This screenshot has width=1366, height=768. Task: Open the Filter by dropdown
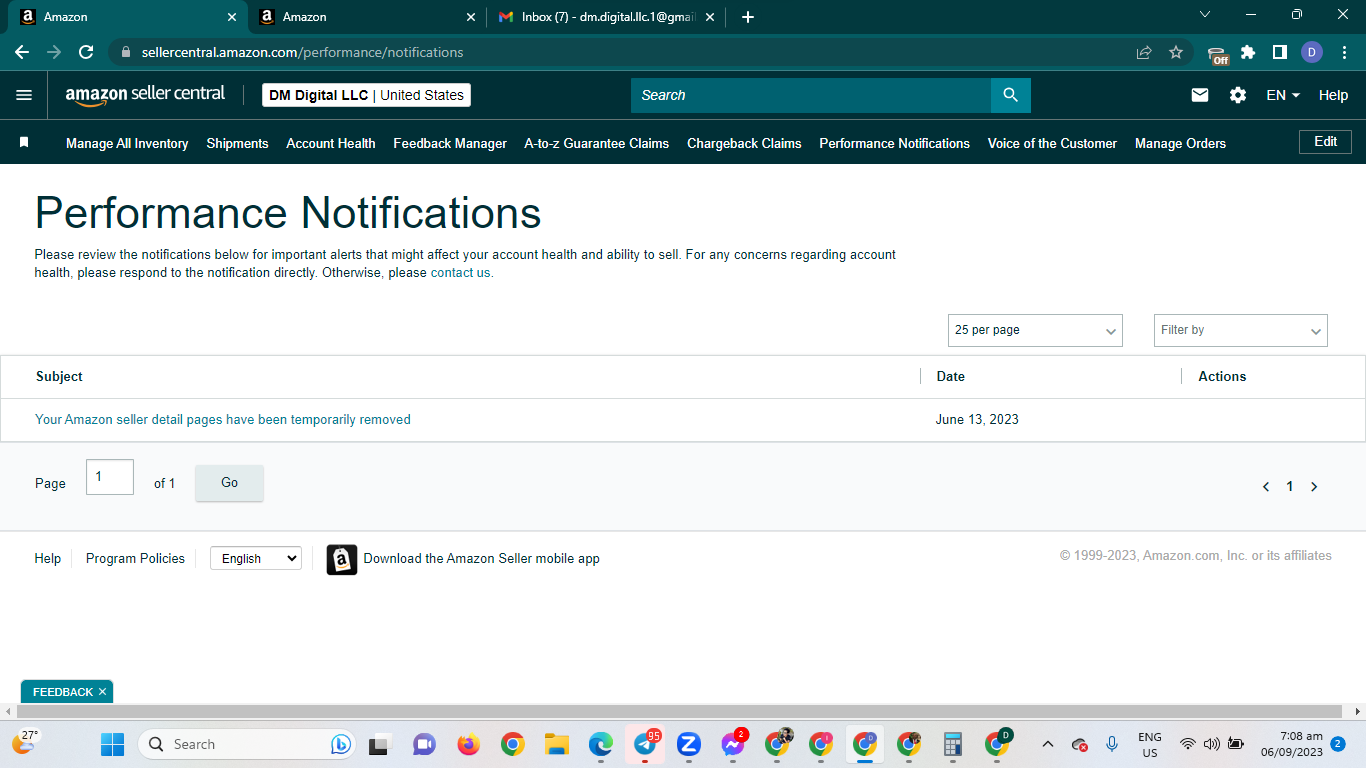pyautogui.click(x=1241, y=330)
